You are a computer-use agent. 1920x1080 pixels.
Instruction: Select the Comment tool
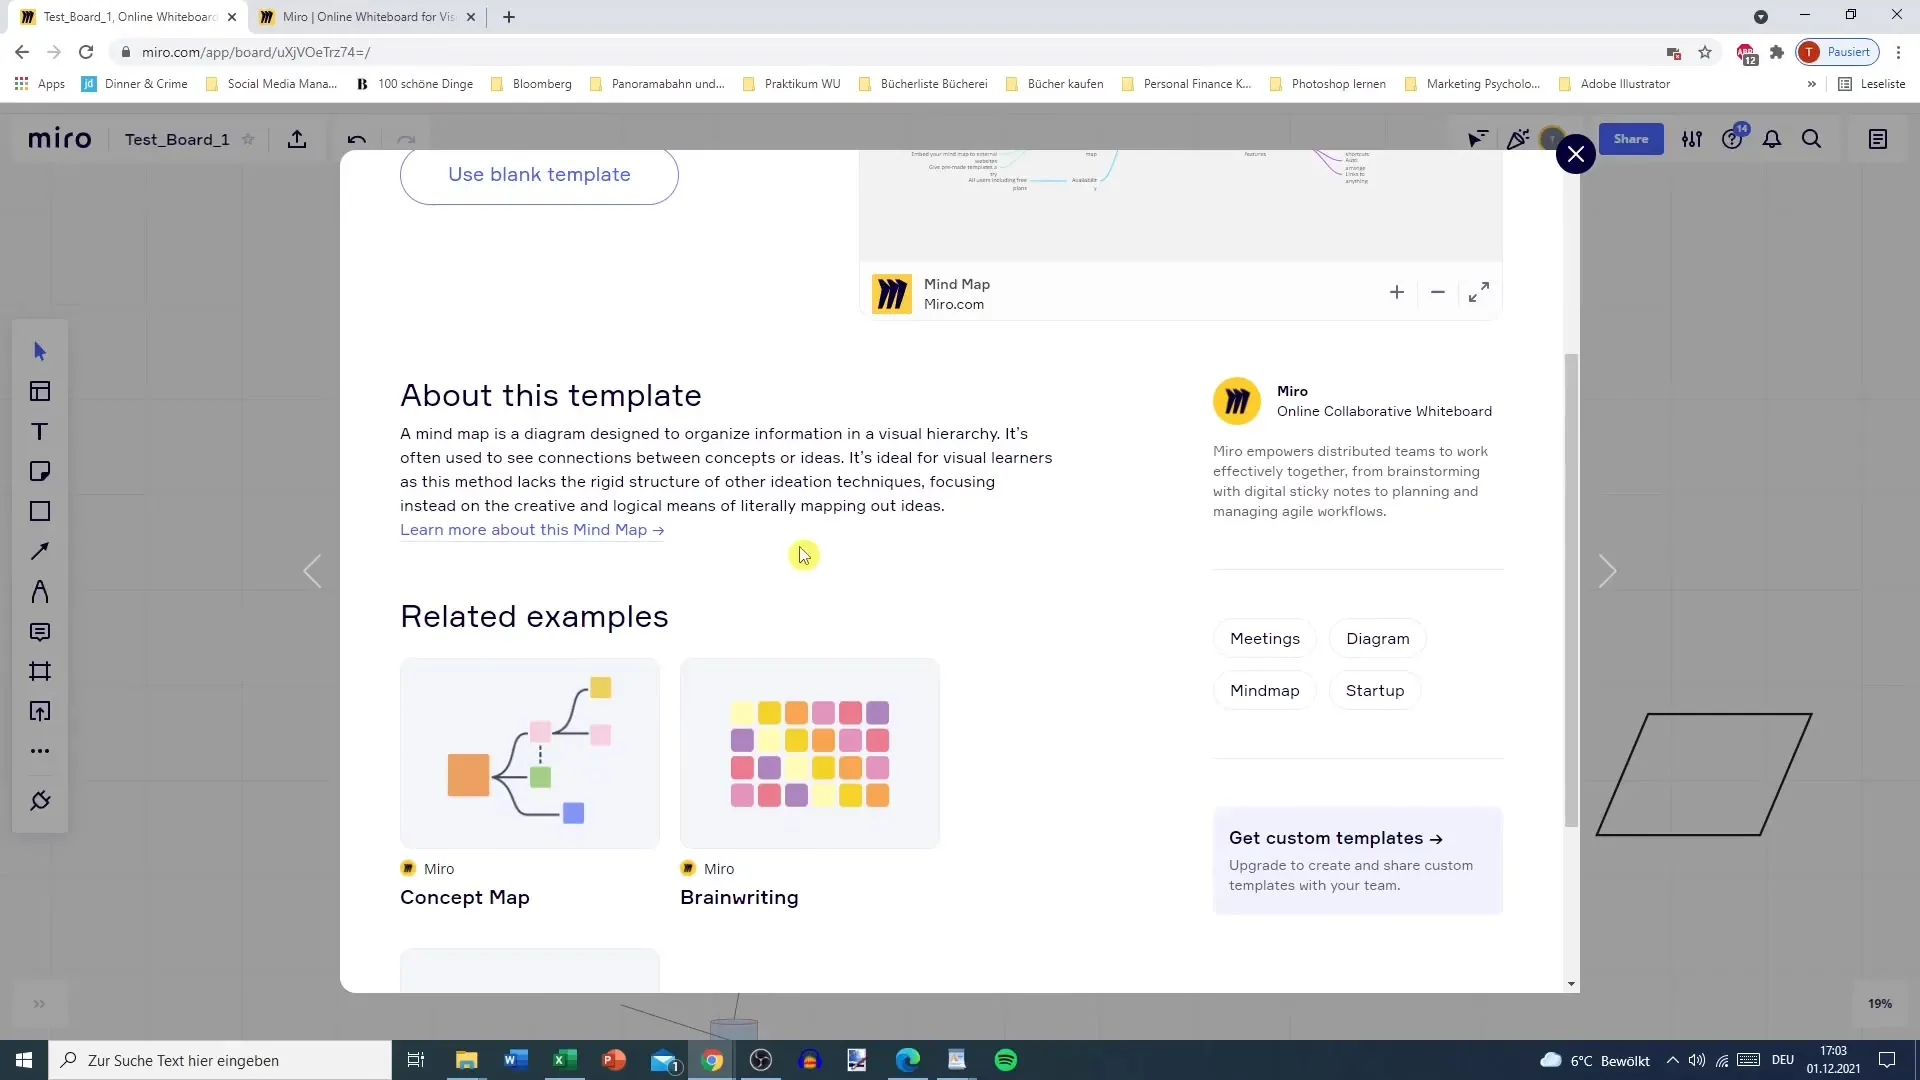[x=40, y=631]
